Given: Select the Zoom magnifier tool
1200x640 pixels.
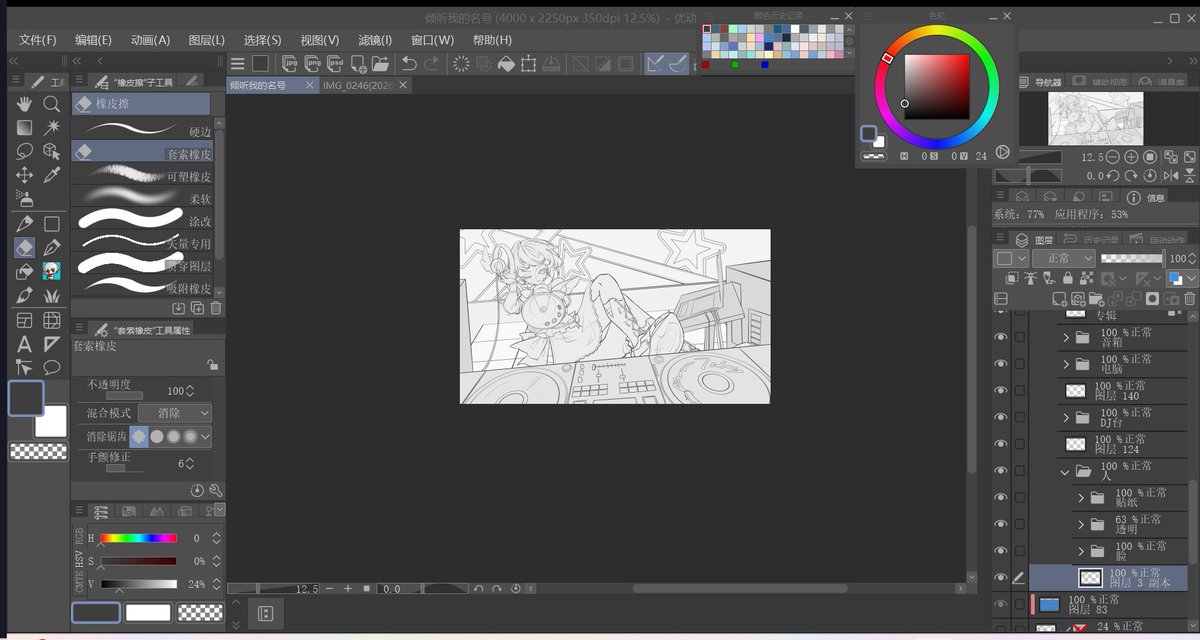Looking at the screenshot, I should (x=52, y=104).
